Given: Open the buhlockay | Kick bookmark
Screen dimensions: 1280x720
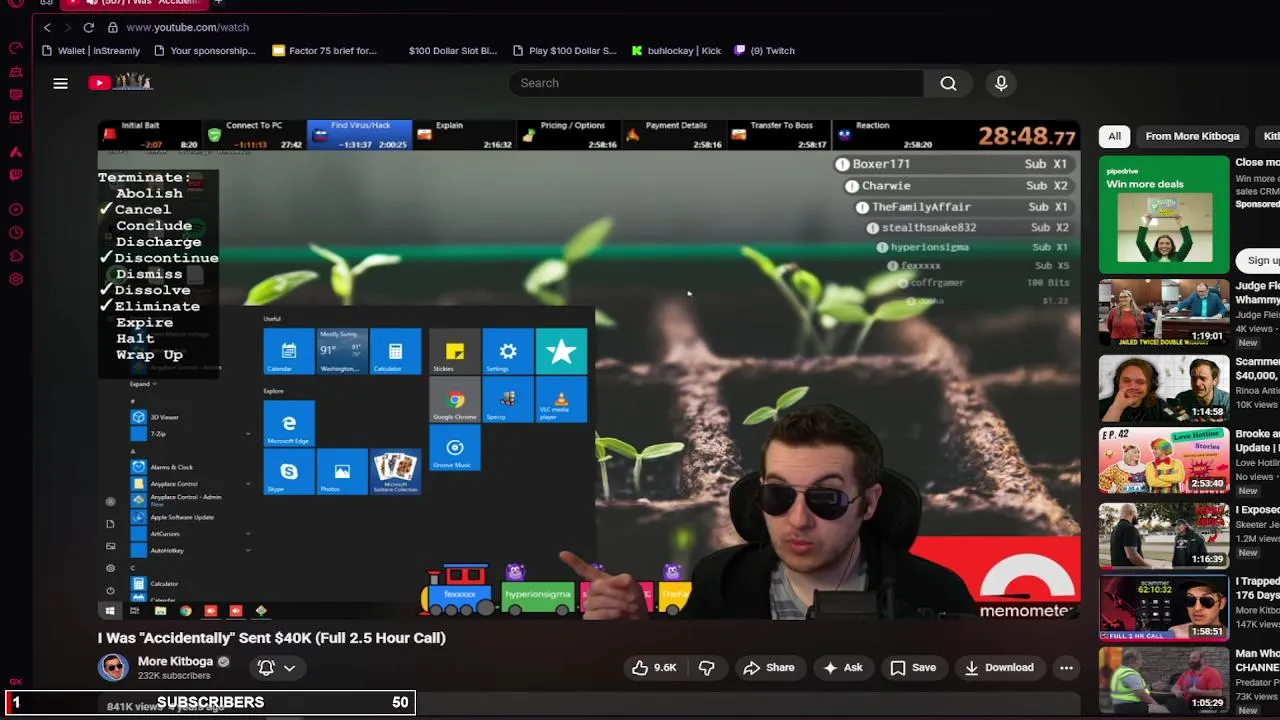Looking at the screenshot, I should pyautogui.click(x=676, y=51).
